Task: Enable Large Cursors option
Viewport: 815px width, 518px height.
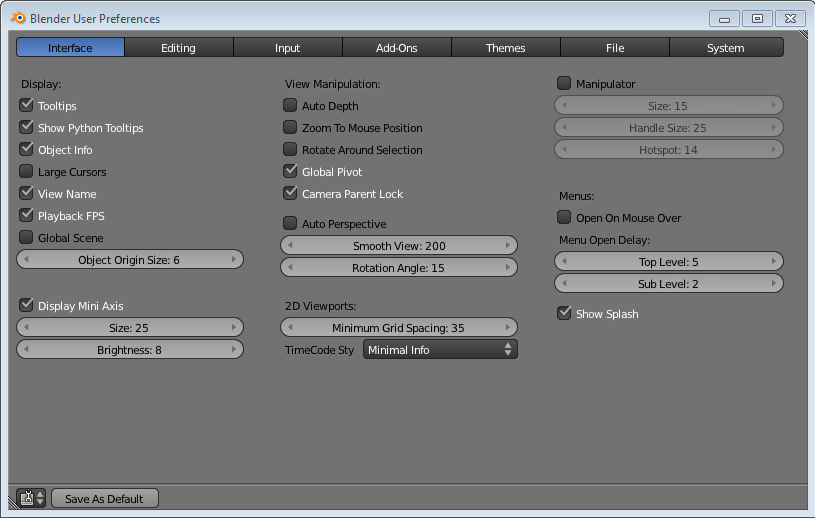Action: [26, 171]
